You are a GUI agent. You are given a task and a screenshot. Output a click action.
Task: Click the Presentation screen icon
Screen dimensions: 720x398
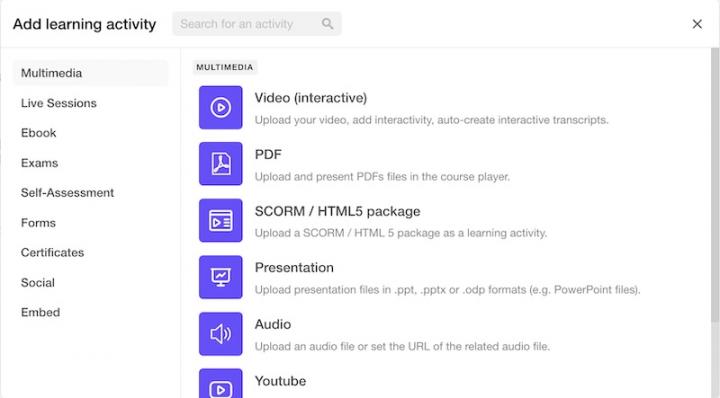[x=220, y=277]
